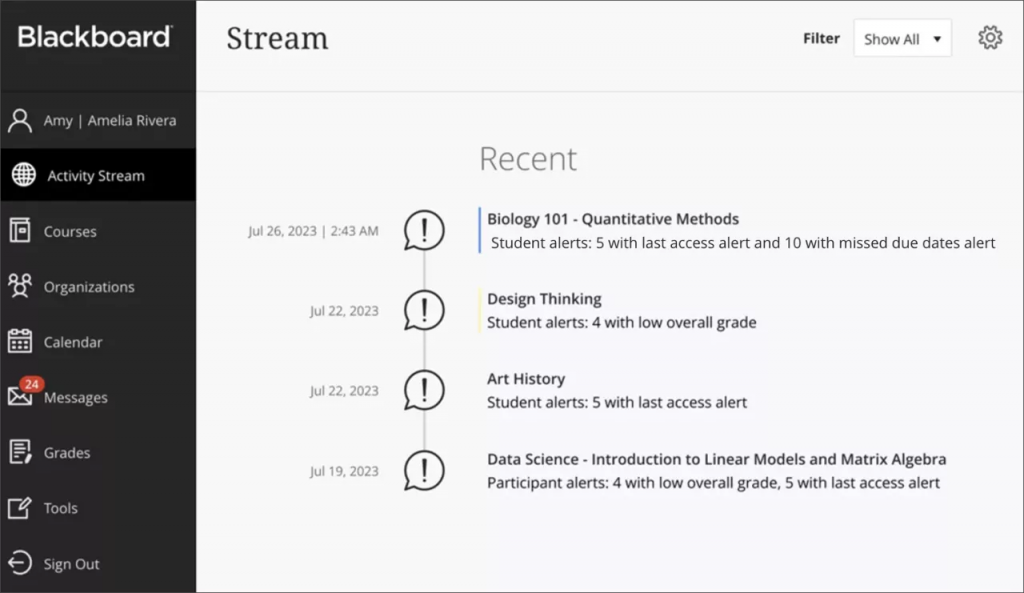The image size is (1024, 593).
Task: Select the Activity Stream globe icon
Action: (x=22, y=175)
